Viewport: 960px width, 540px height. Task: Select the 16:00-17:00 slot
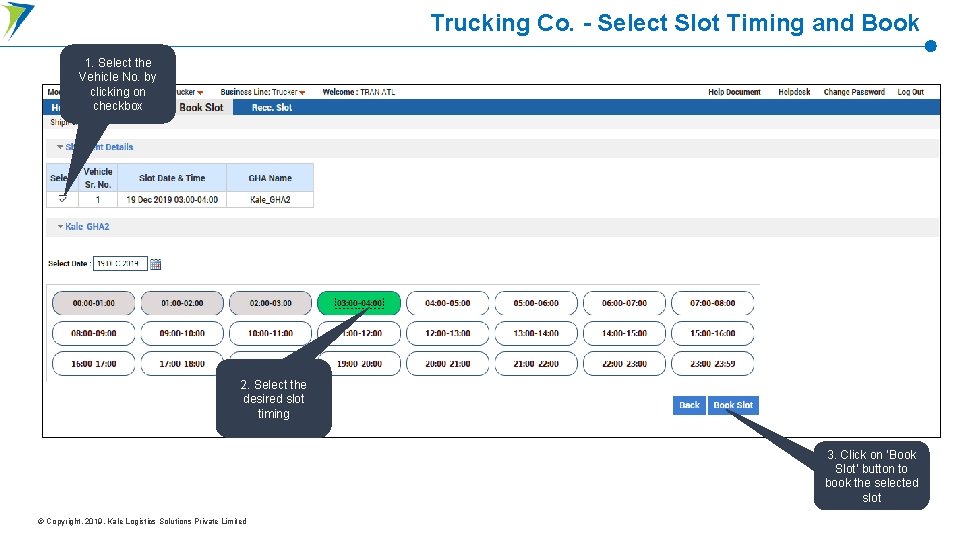pyautogui.click(x=94, y=364)
